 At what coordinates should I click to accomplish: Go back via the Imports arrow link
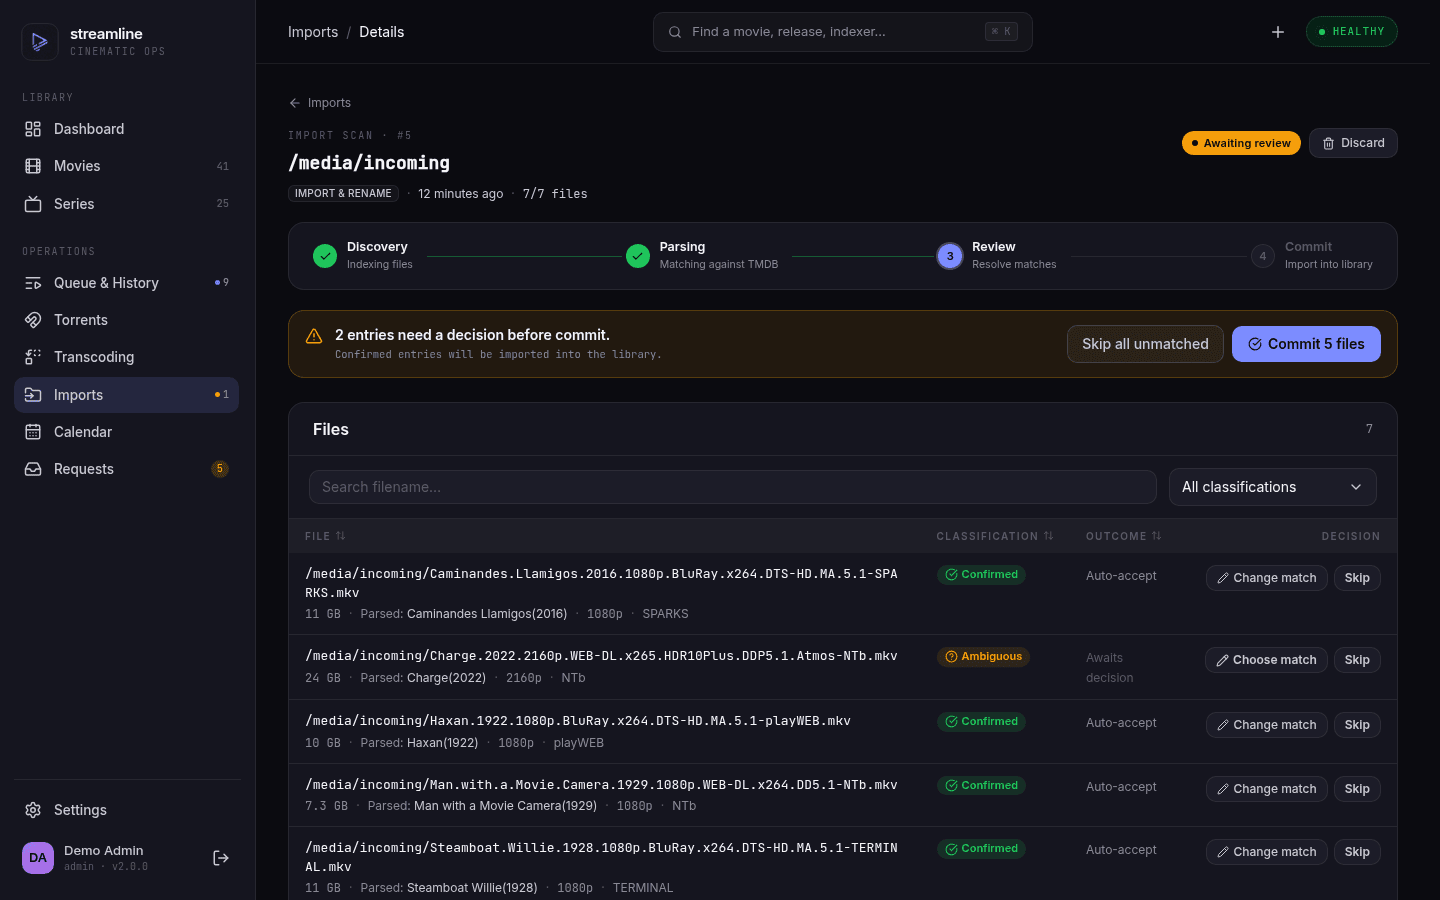click(320, 103)
